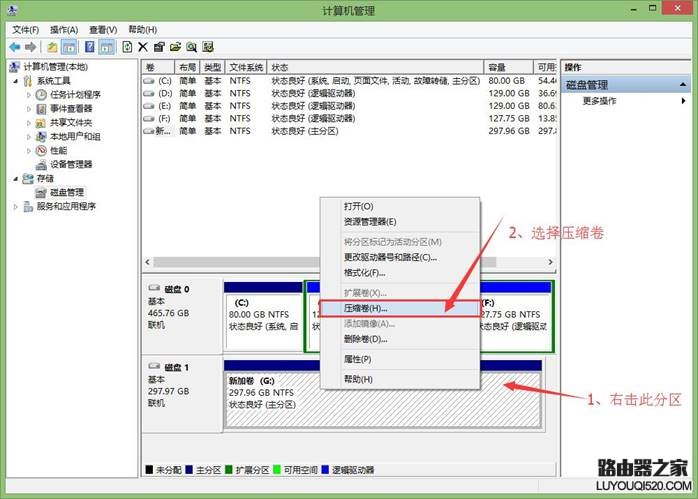The height and width of the screenshot is (499, 698).
Task: Open the 查看(V) menu
Action: tap(103, 30)
